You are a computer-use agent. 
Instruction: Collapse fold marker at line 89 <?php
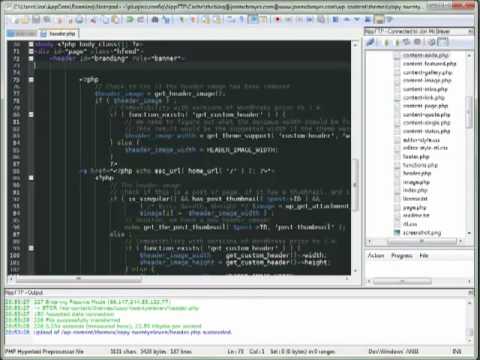tap(31, 178)
